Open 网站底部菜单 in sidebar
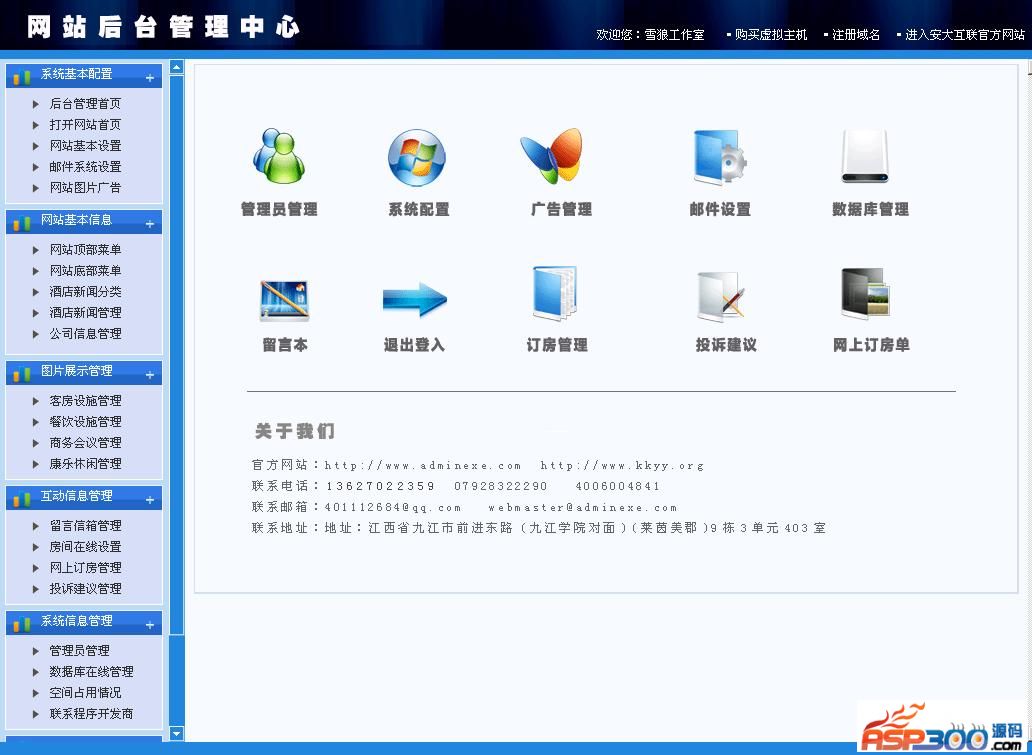 [86, 271]
